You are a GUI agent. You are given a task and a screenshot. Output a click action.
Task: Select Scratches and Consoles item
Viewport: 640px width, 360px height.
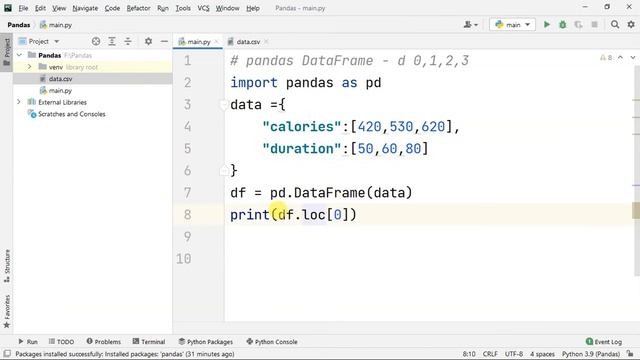tap(71, 114)
